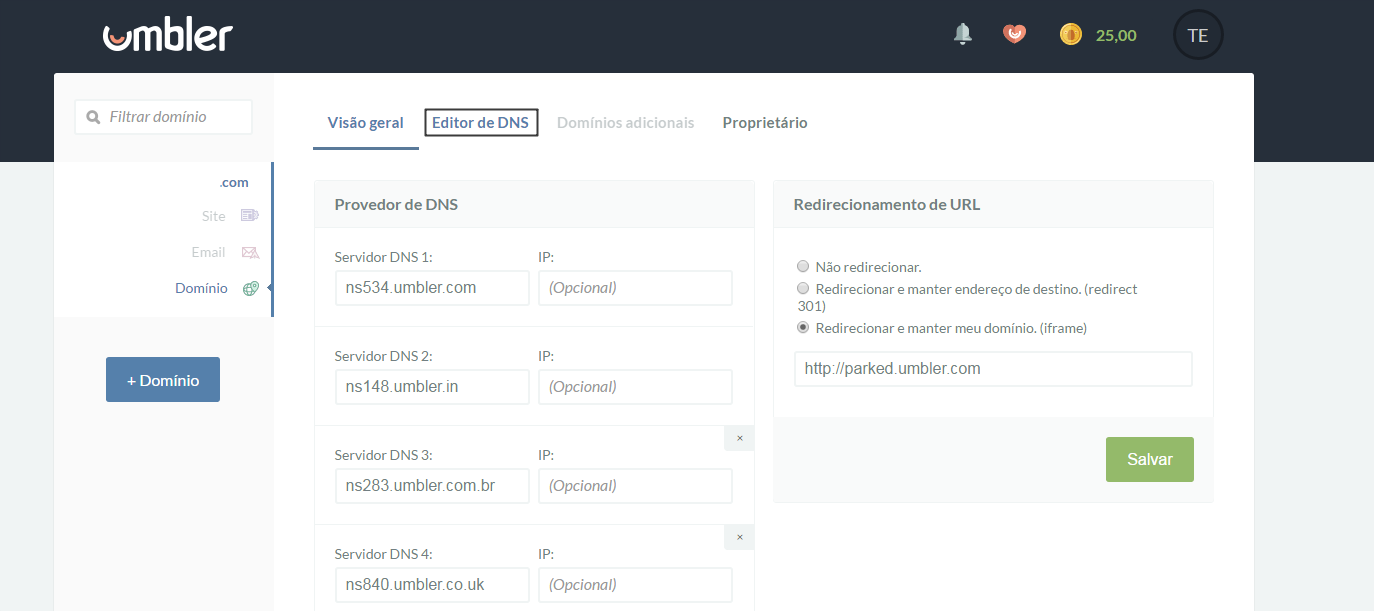Select 'Não redirecionar.' option

(x=803, y=267)
